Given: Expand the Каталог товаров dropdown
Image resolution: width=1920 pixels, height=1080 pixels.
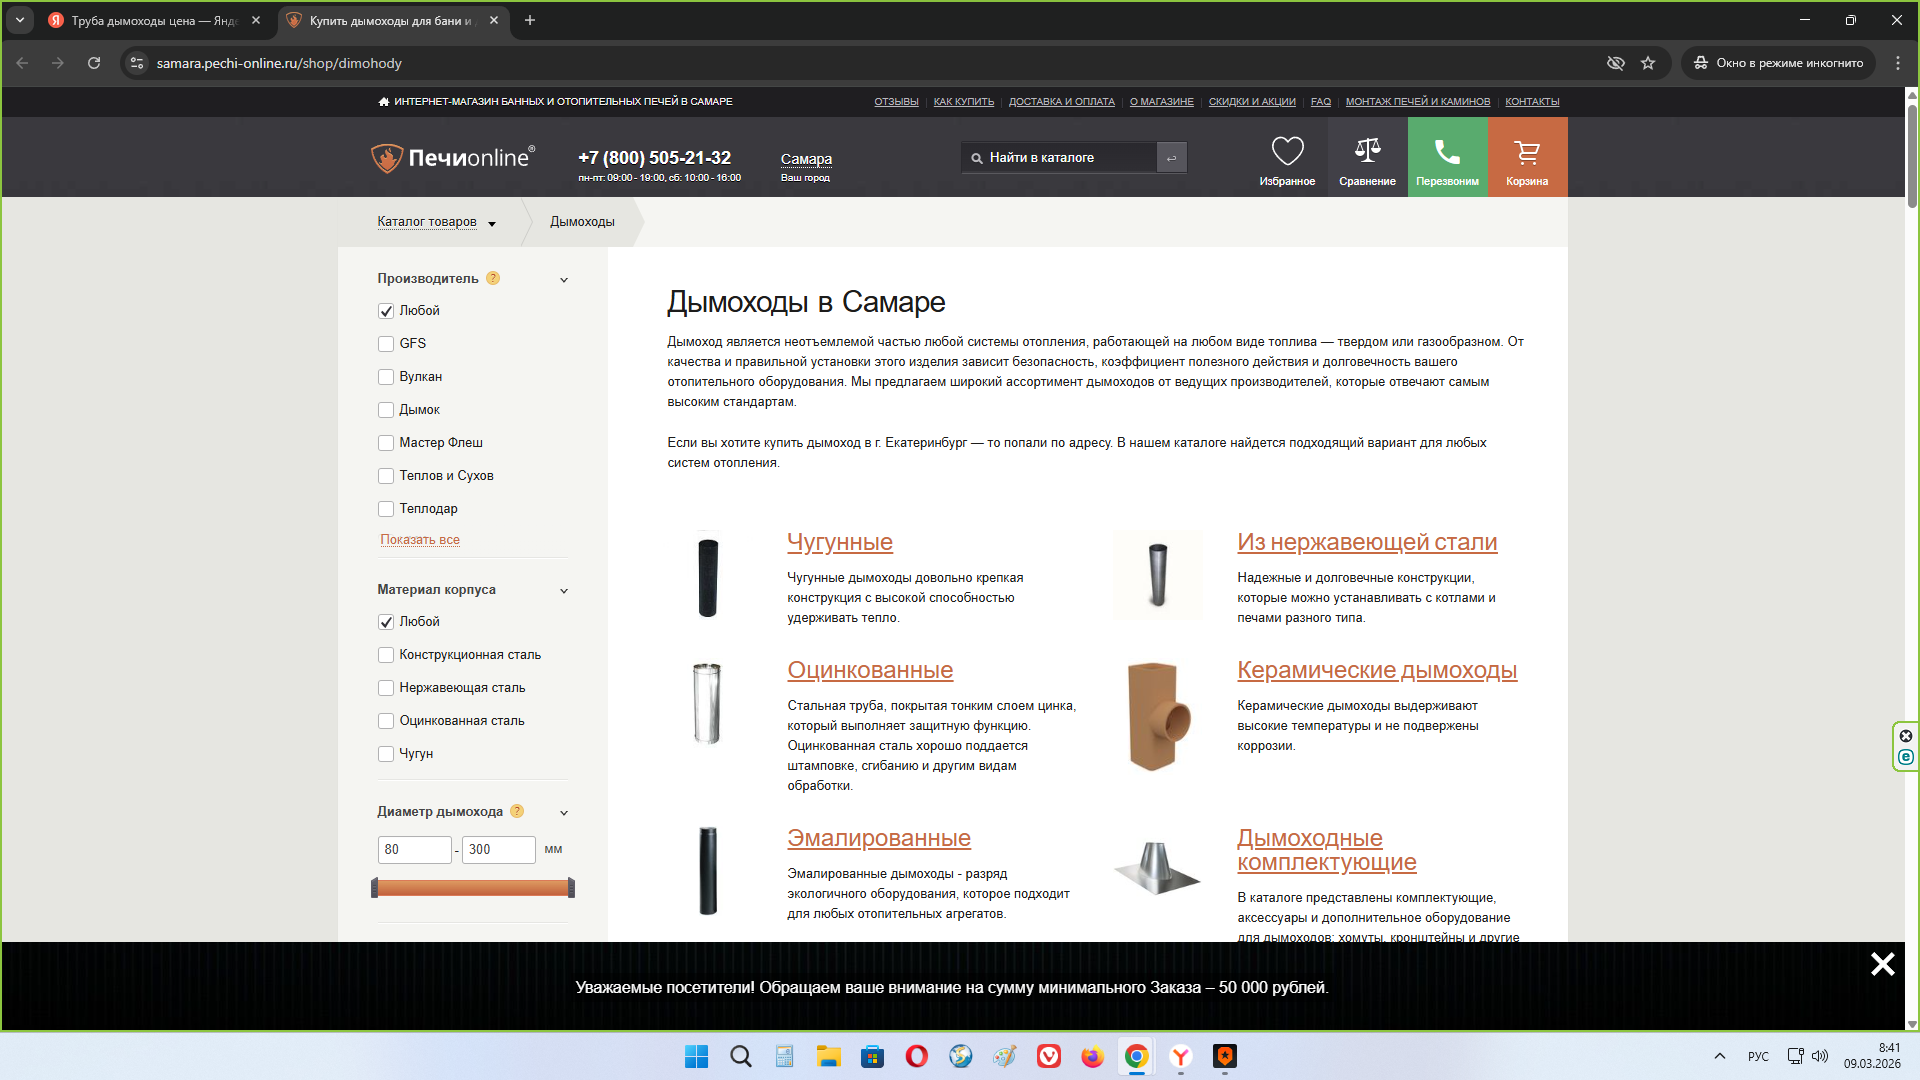Looking at the screenshot, I should click(437, 222).
